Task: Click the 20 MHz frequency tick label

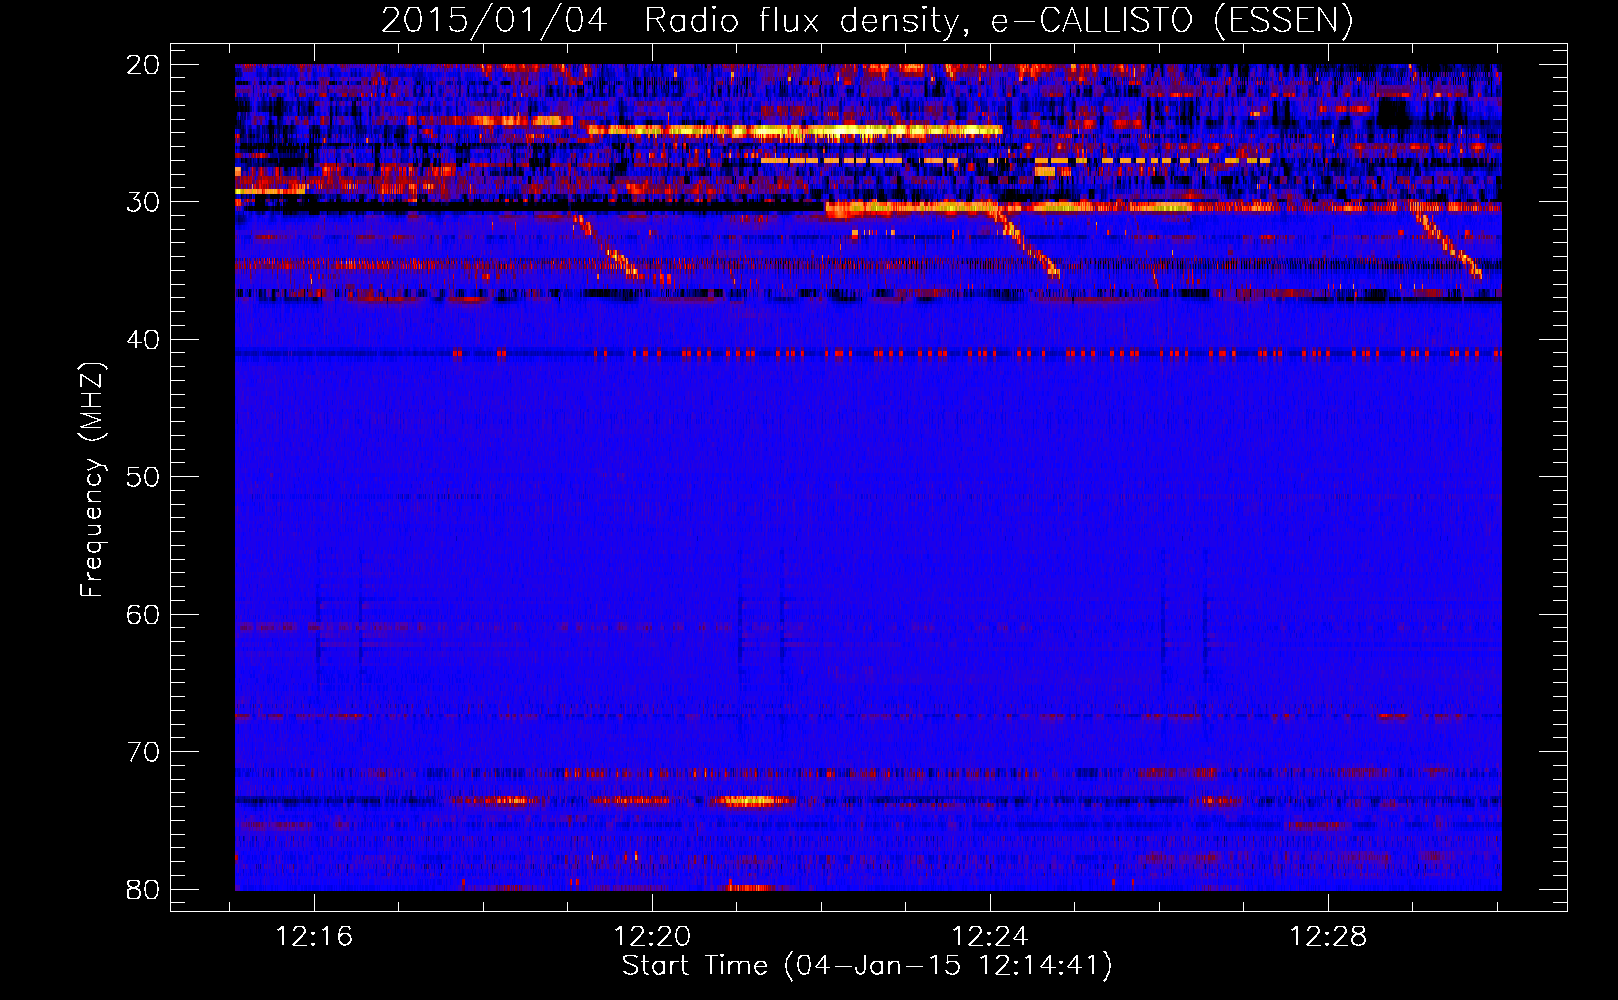Action: (143, 65)
